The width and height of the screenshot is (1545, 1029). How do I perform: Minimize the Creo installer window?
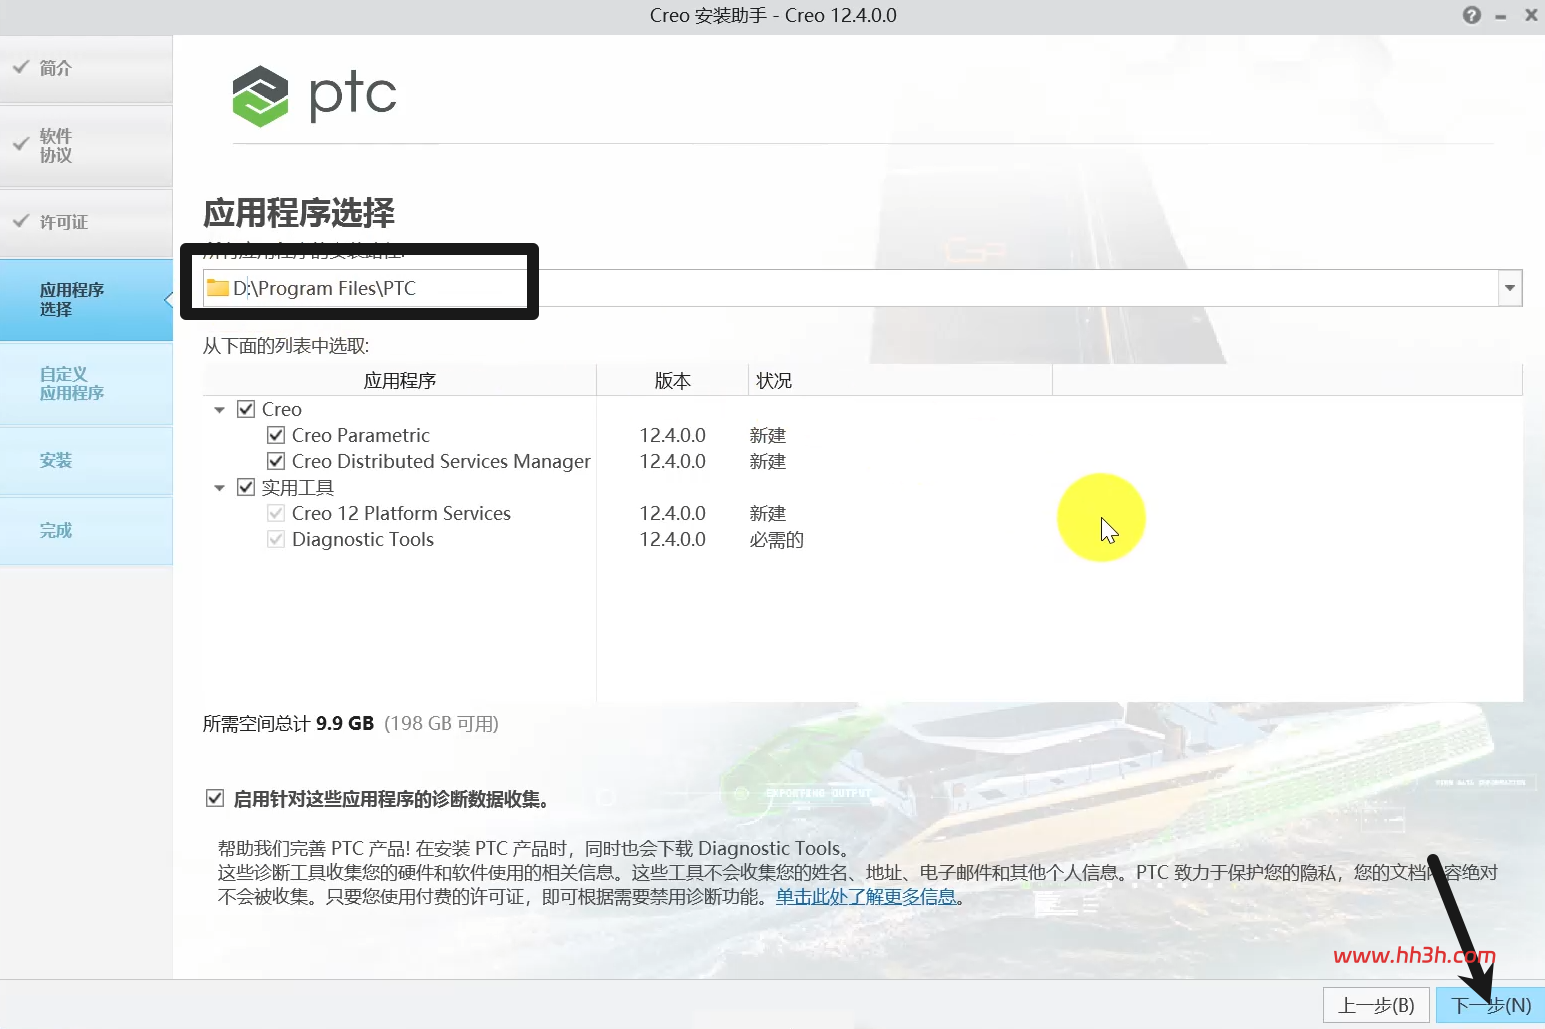pos(1501,16)
